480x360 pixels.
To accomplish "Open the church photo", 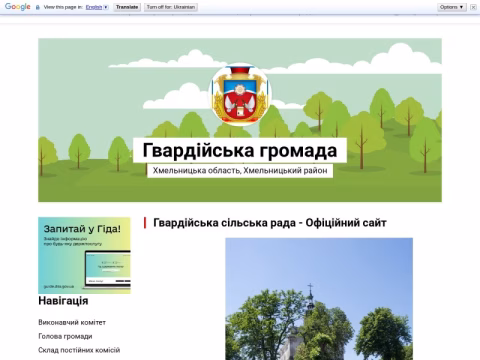I will point(319,299).
